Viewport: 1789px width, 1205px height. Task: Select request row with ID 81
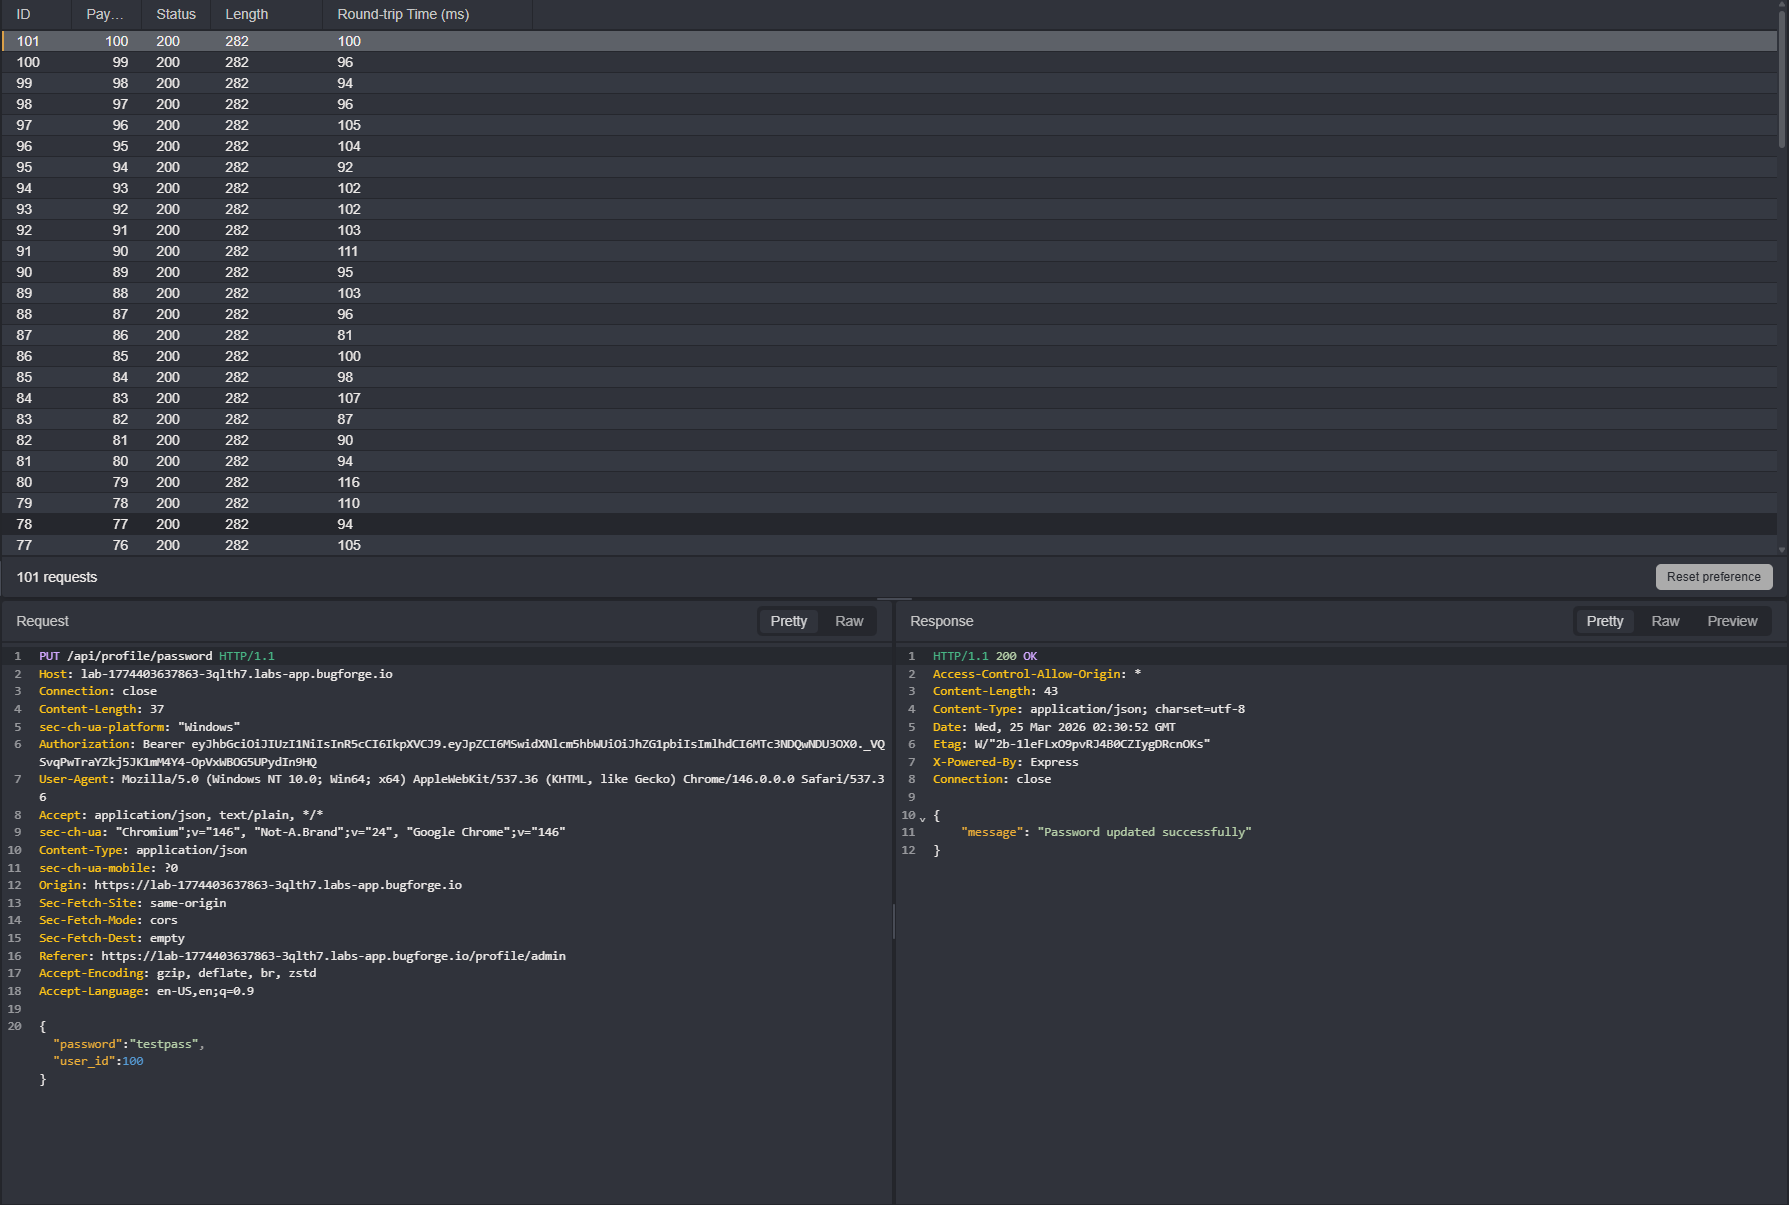pos(889,461)
